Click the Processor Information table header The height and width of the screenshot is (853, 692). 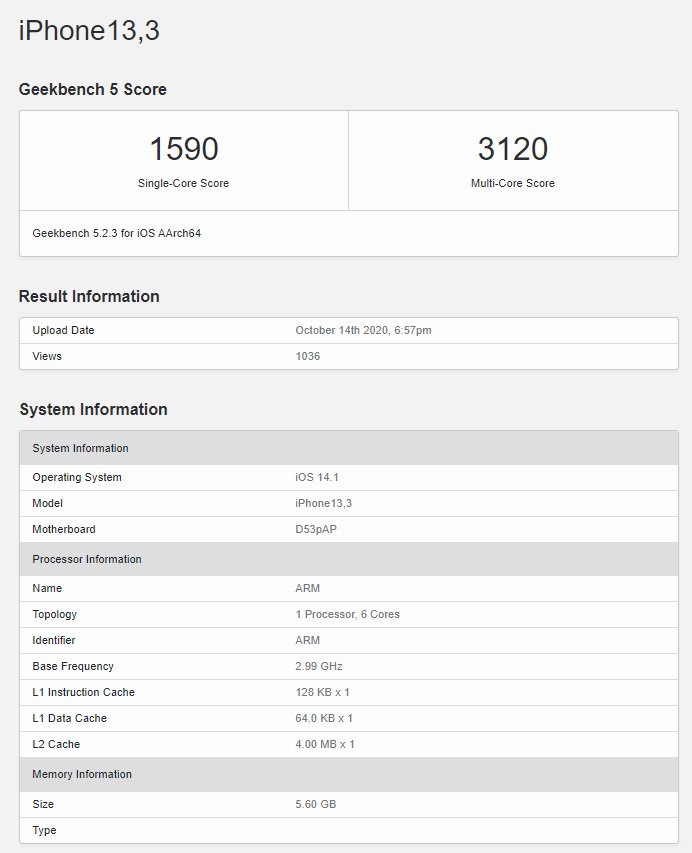(x=349, y=559)
